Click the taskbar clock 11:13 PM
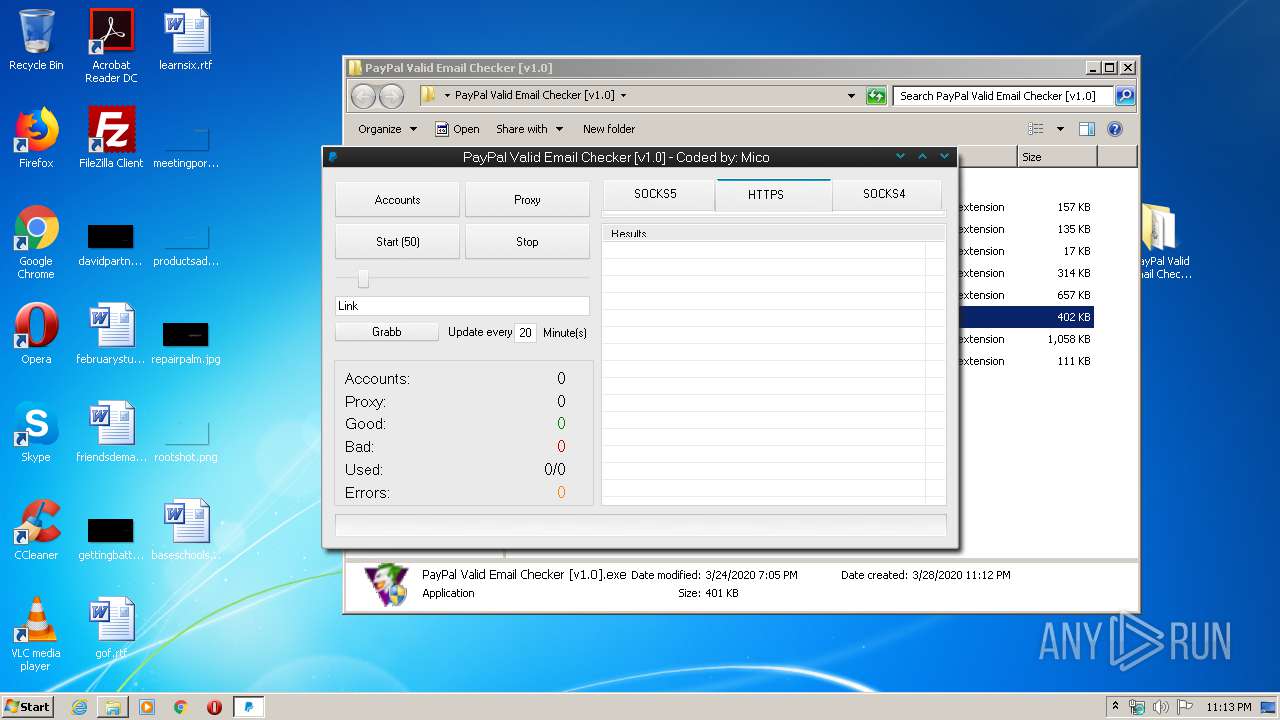This screenshot has width=1280, height=720. click(x=1228, y=707)
